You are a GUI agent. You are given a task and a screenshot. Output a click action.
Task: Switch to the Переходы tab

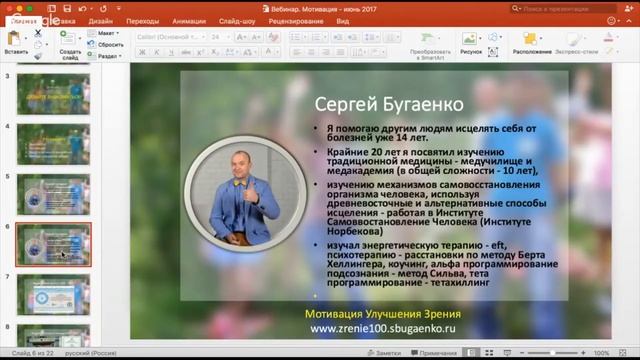point(142,21)
